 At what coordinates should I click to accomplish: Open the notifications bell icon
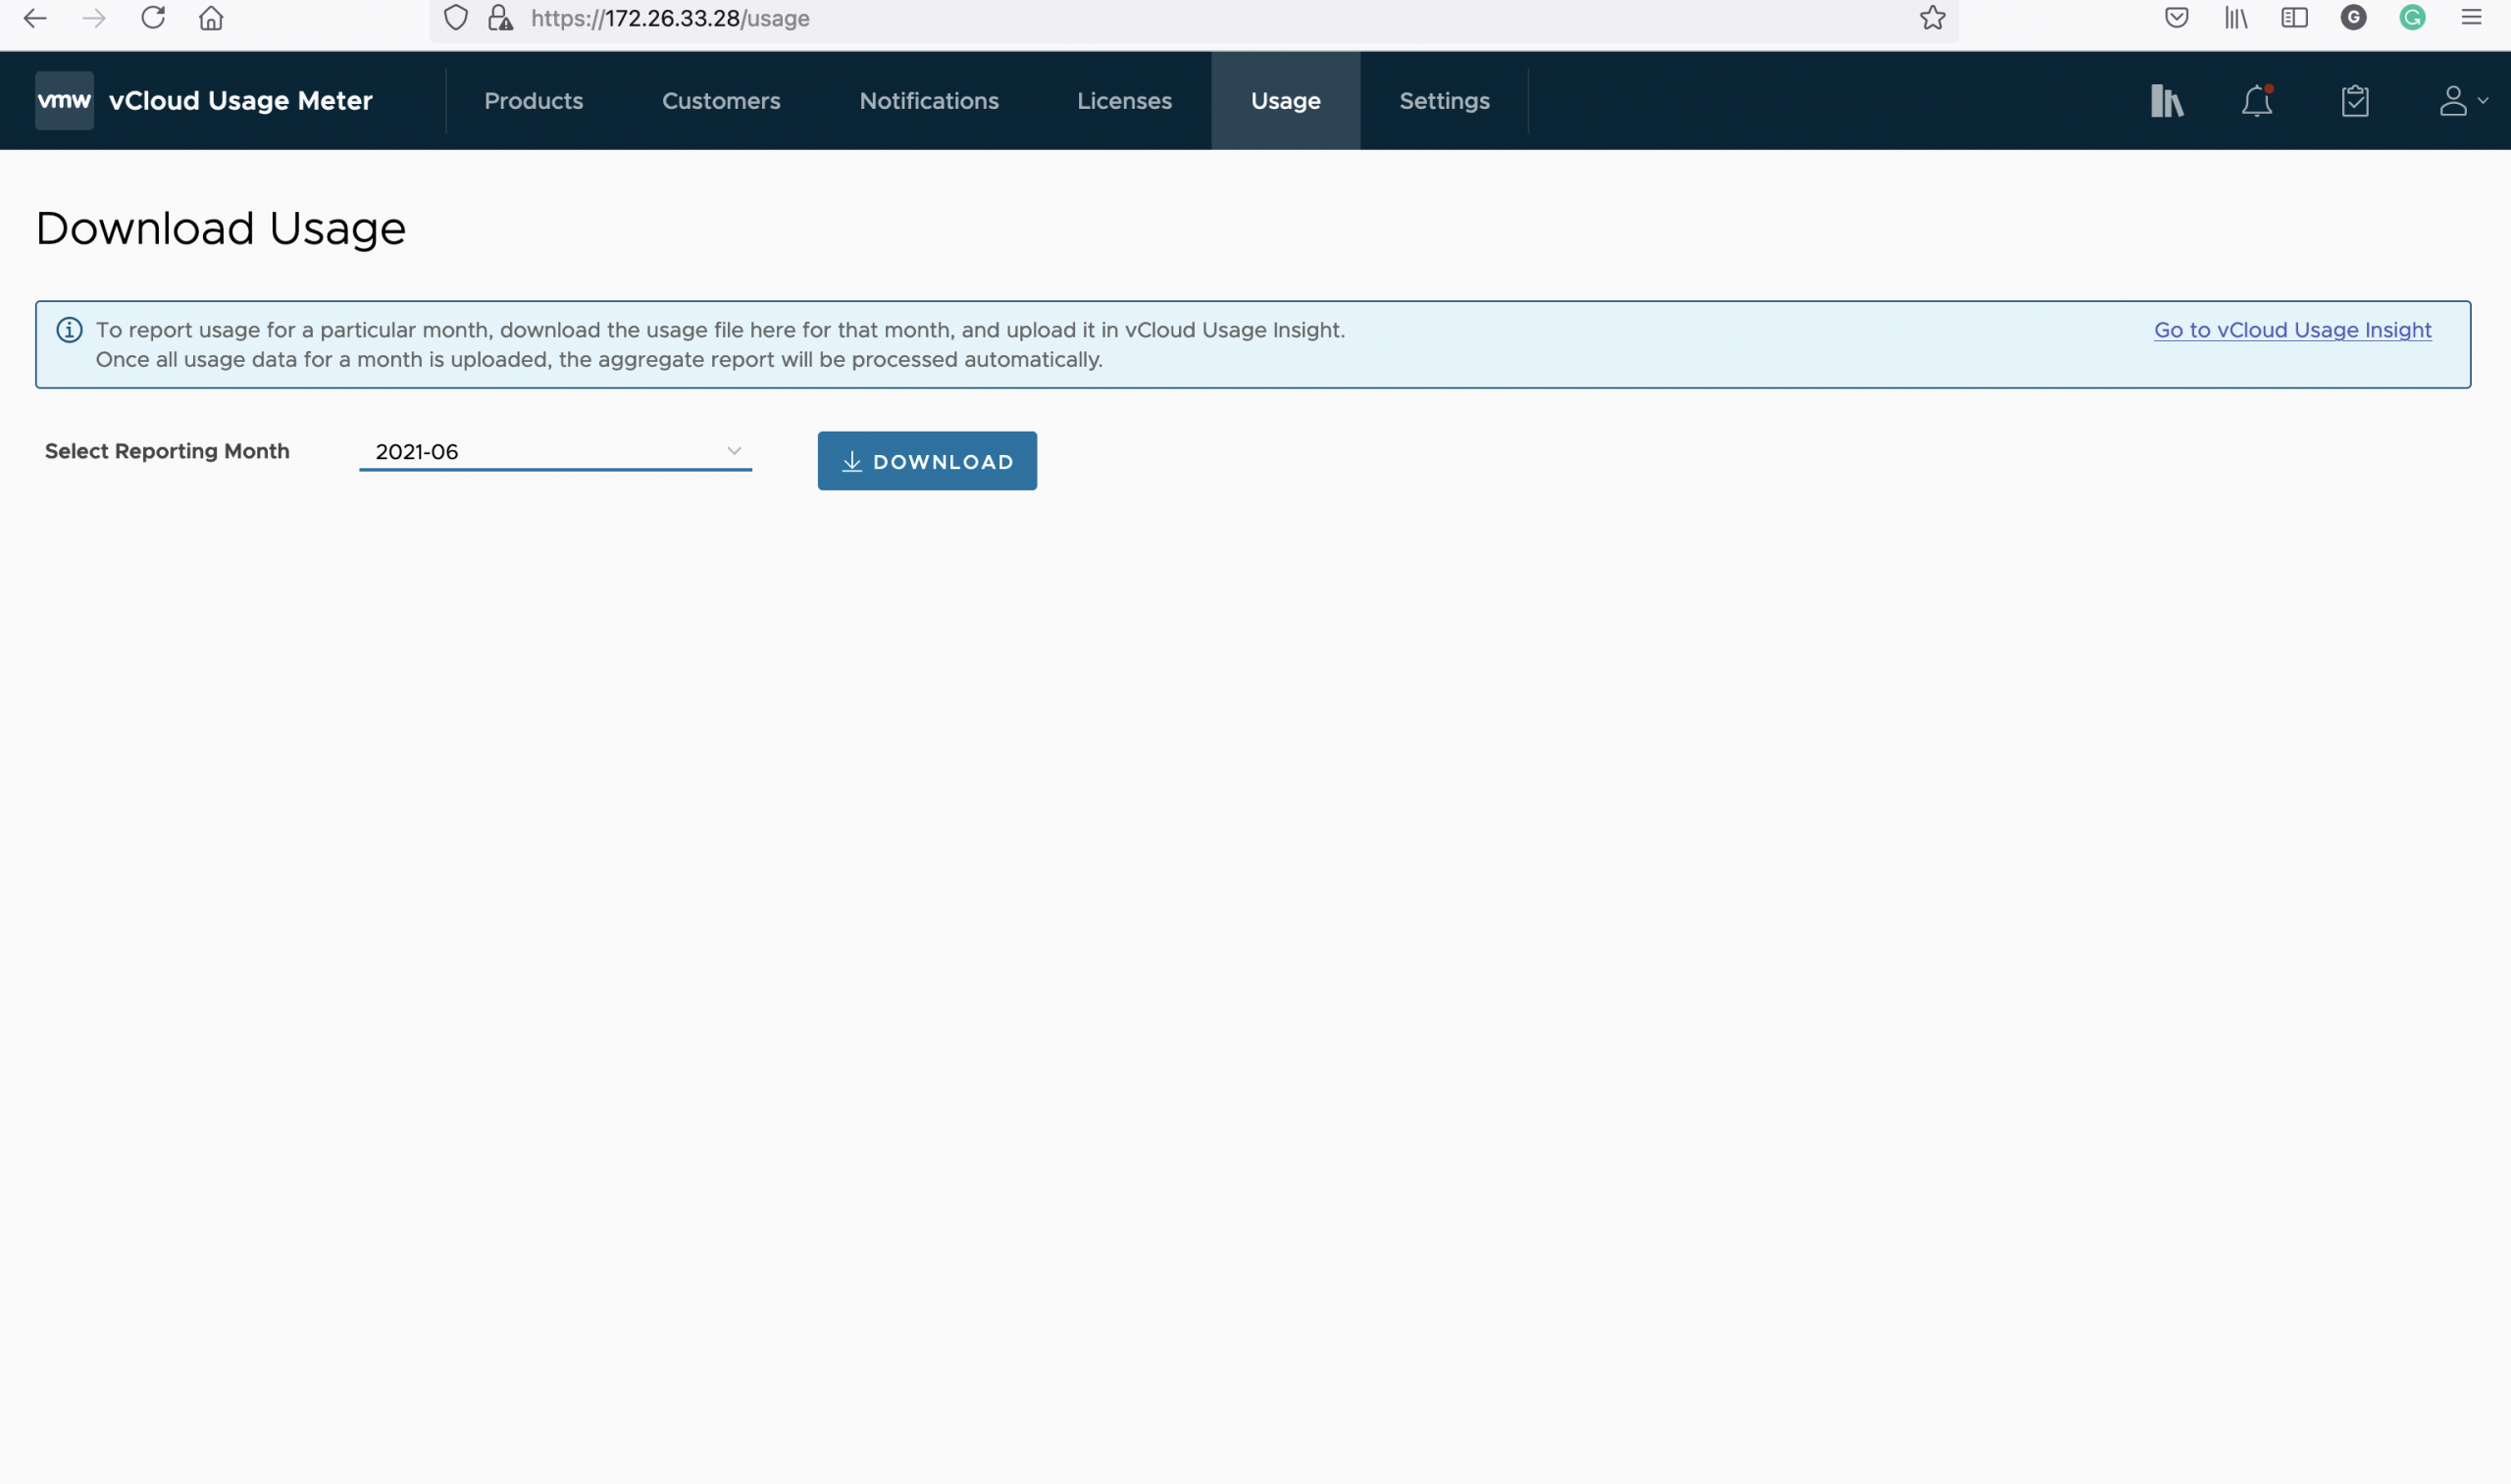pyautogui.click(x=2257, y=101)
